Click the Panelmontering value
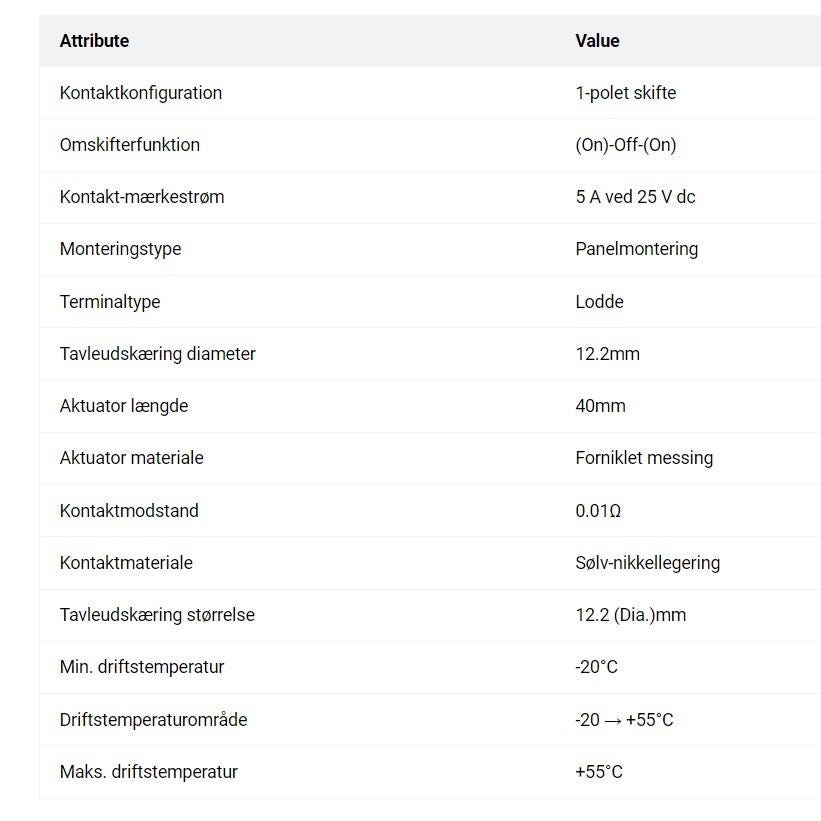Image resolution: width=821 pixels, height=821 pixels. (637, 249)
